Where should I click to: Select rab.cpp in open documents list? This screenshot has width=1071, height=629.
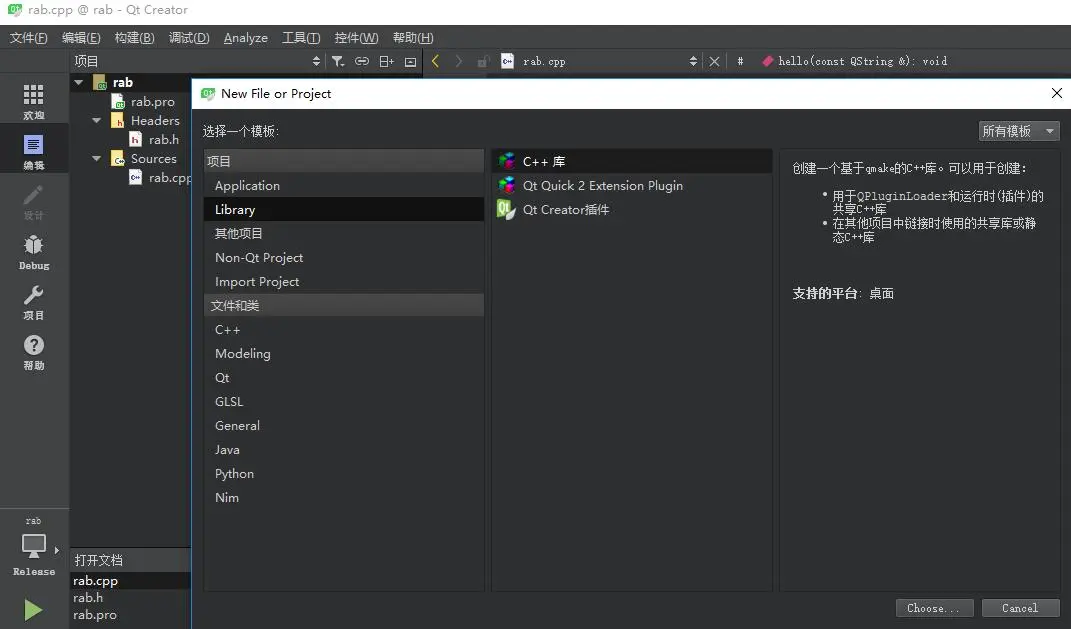pyautogui.click(x=130, y=581)
